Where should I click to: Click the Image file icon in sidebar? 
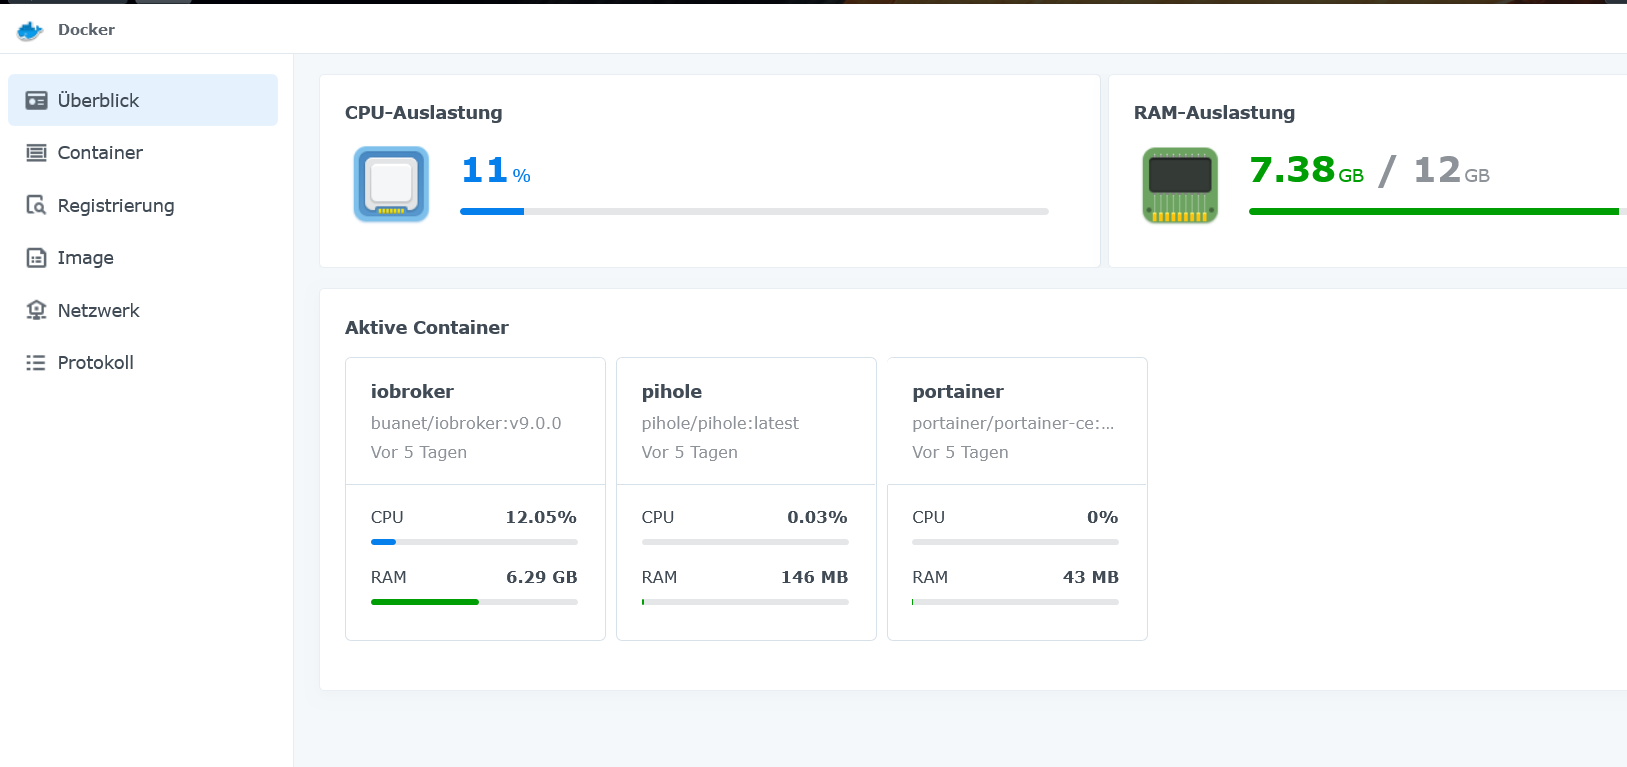(36, 258)
